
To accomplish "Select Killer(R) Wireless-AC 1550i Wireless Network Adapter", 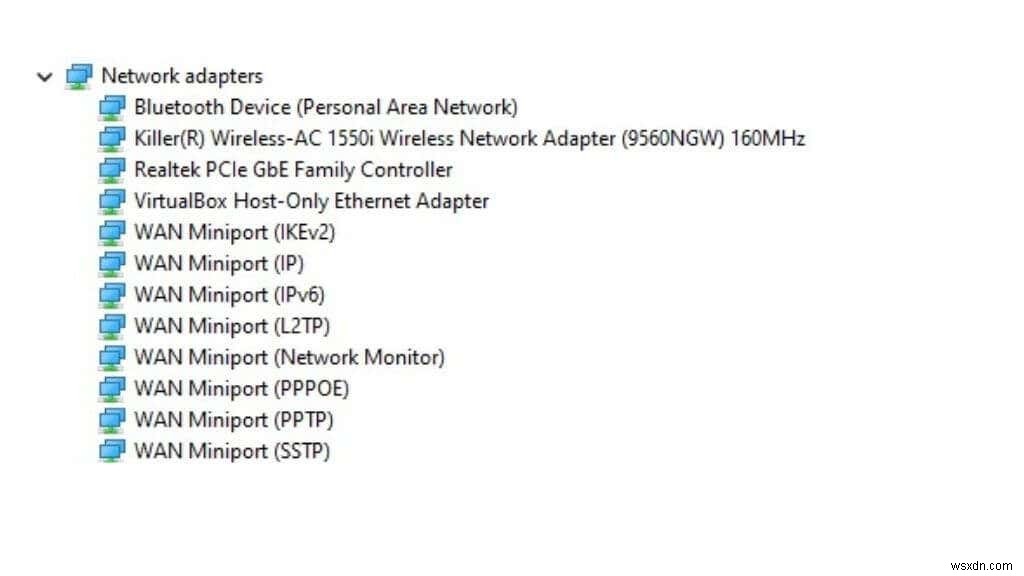I will tap(470, 138).
